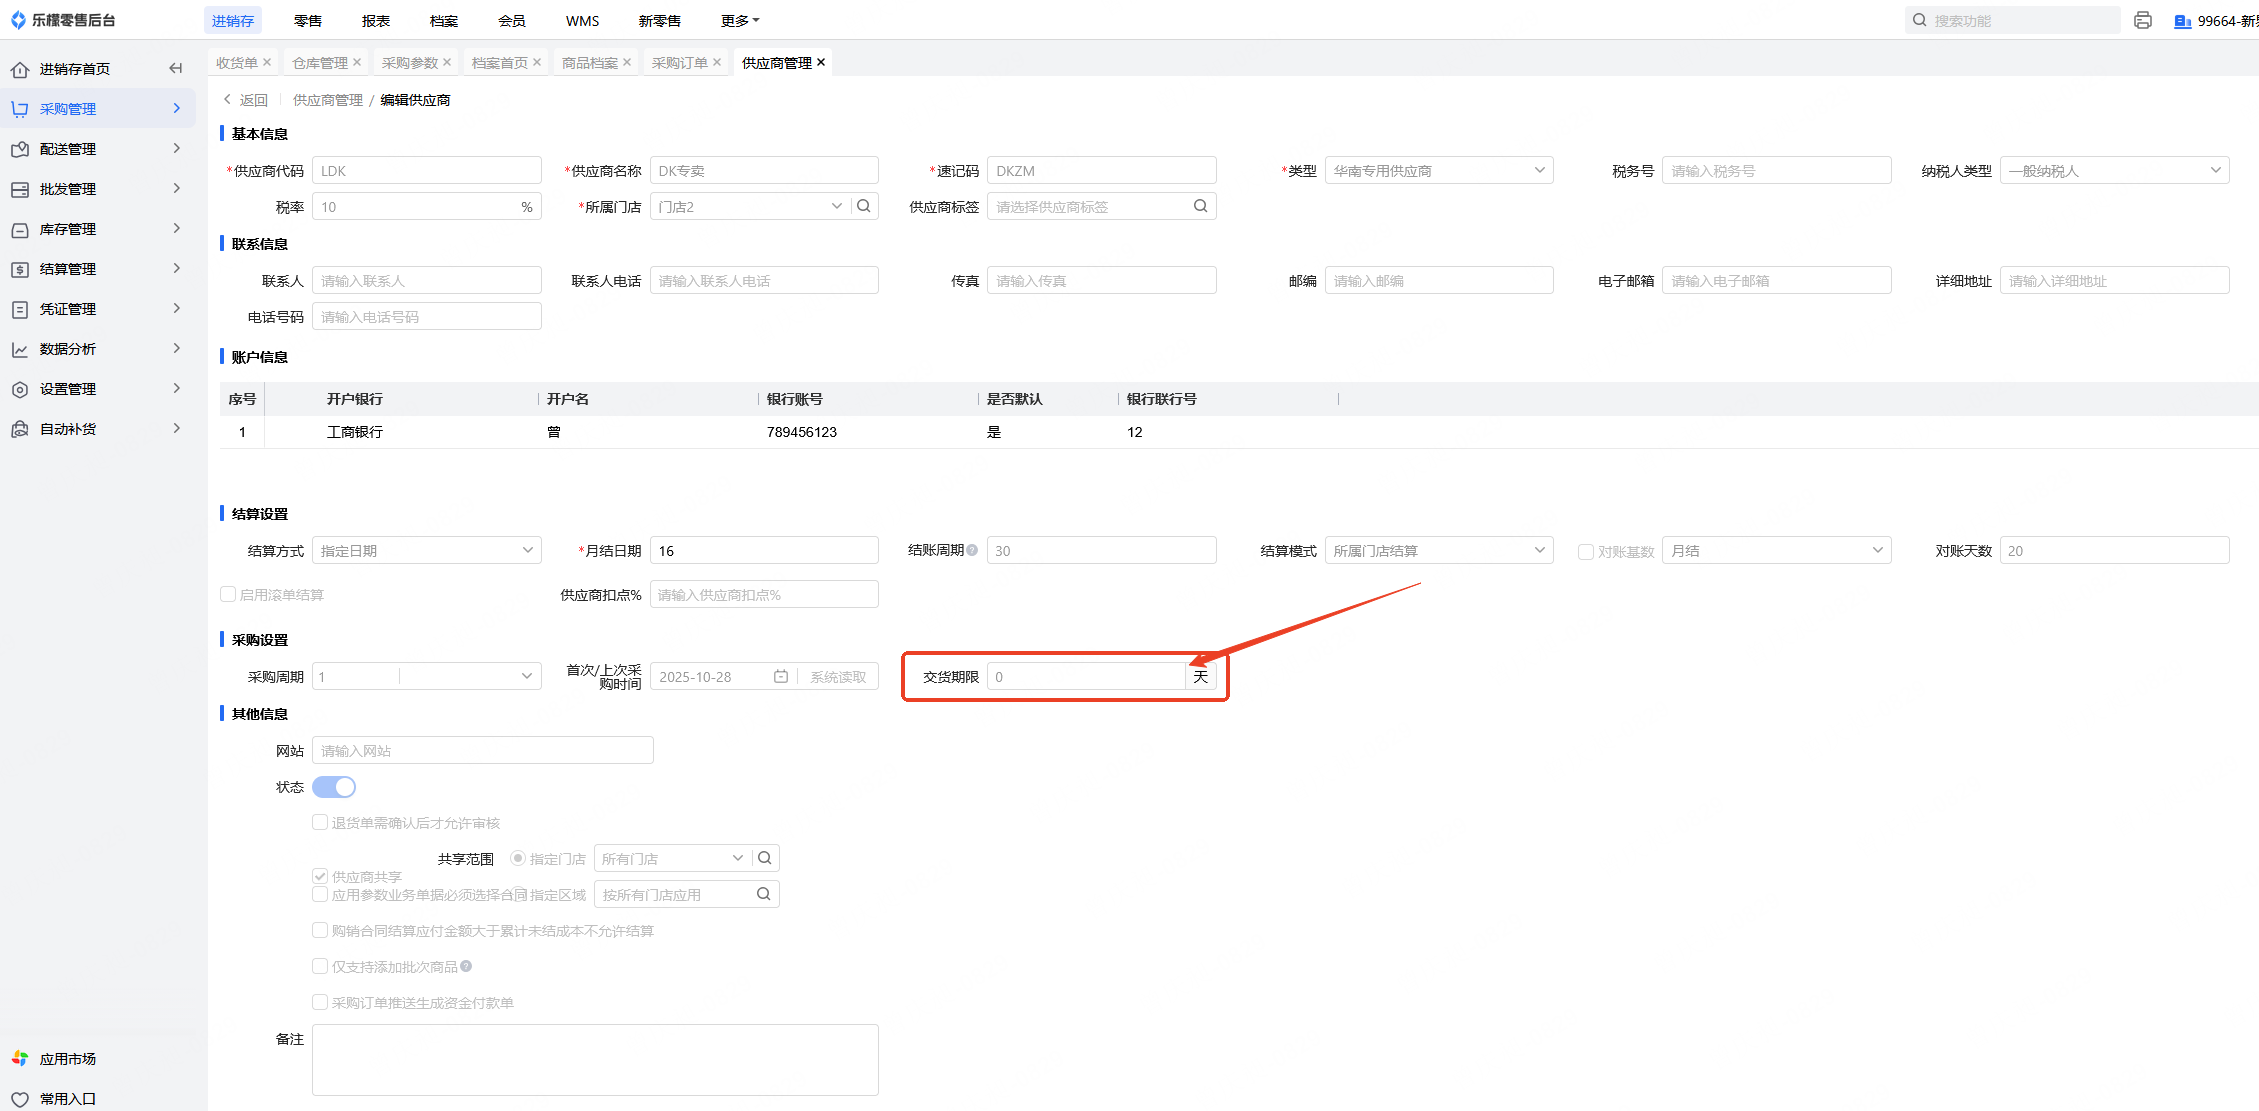Collapse the sidebar with the arrow icon
Image resolution: width=2259 pixels, height=1111 pixels.
176,68
